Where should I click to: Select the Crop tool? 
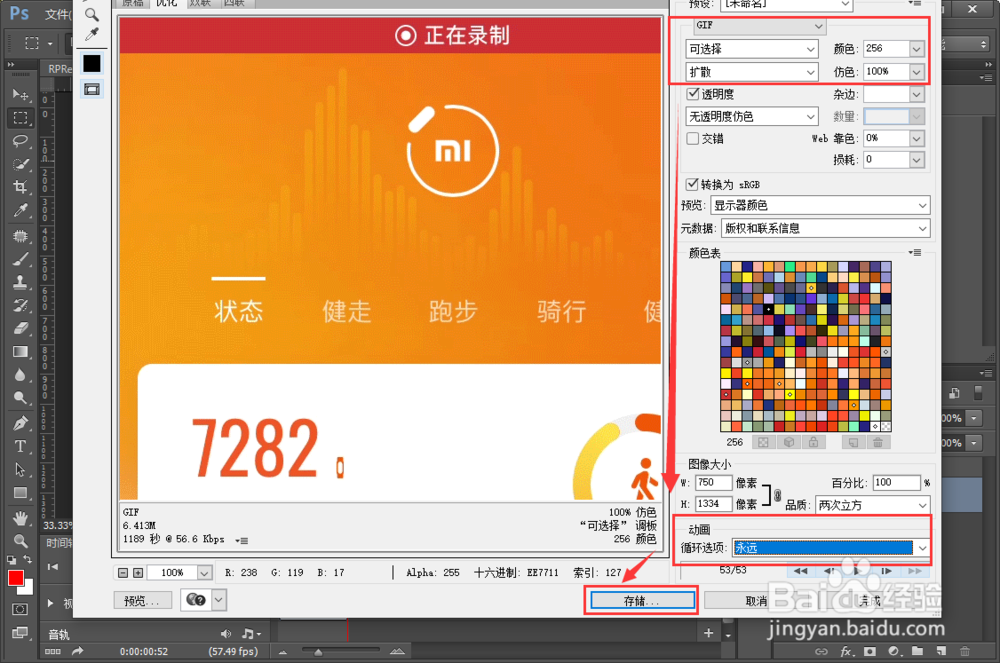(20, 187)
